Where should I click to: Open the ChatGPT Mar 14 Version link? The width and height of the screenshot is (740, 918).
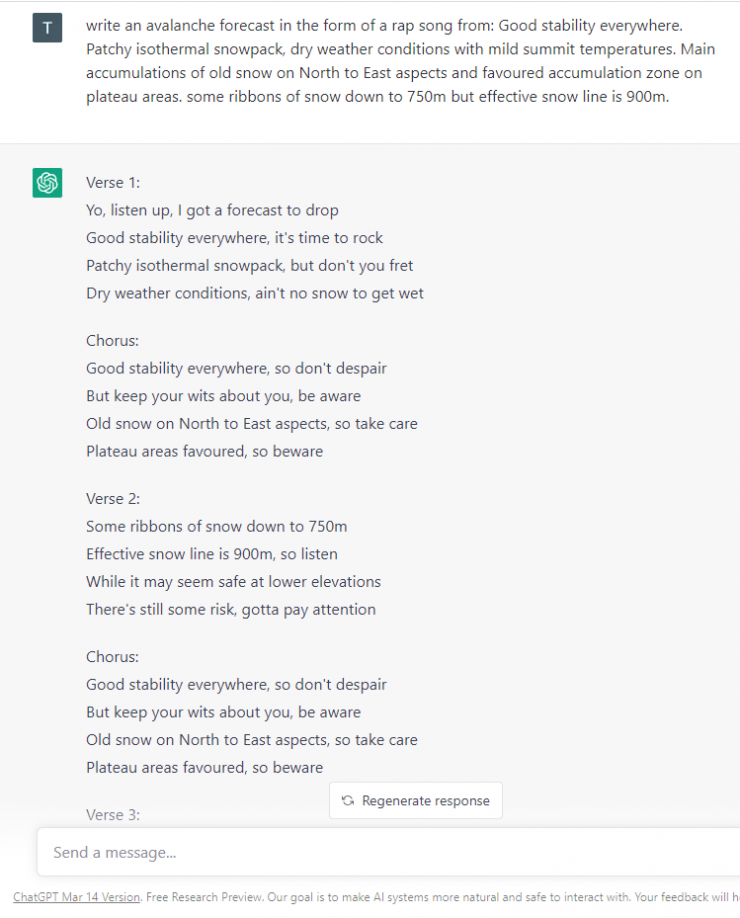76,897
